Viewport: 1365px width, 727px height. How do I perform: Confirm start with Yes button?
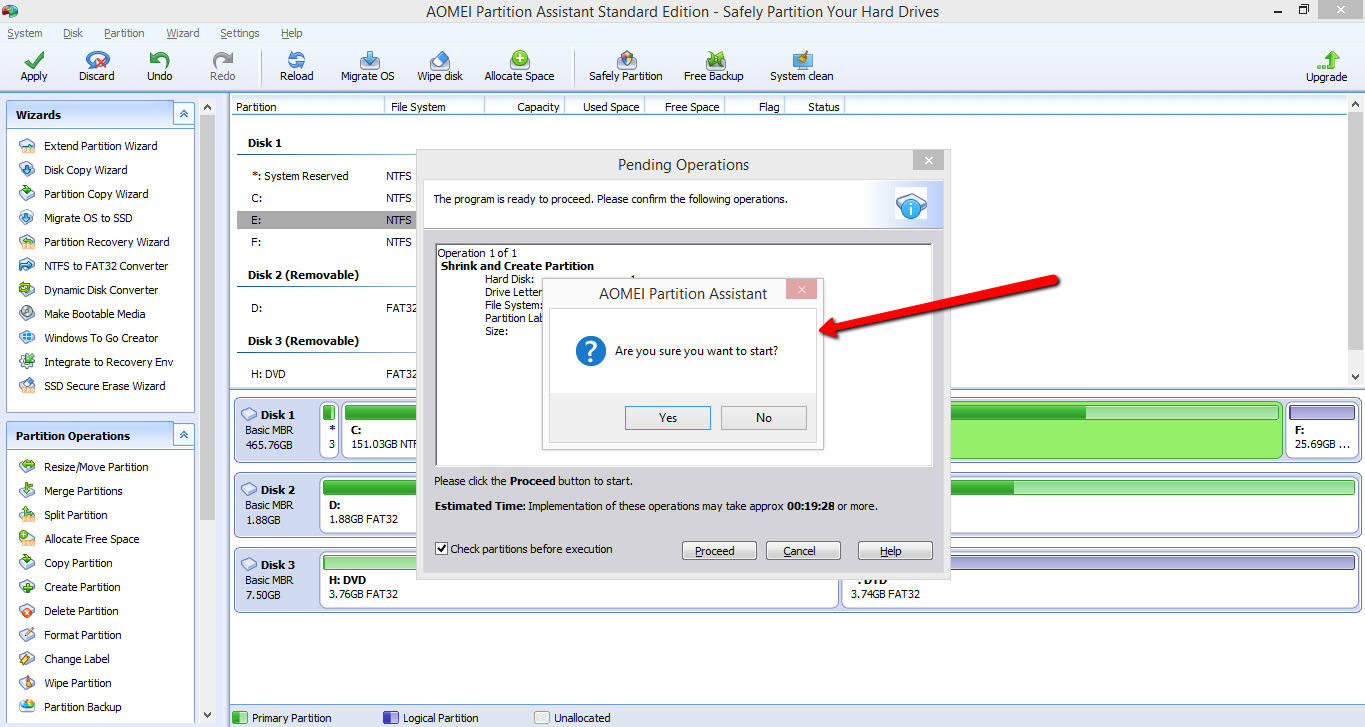tap(668, 418)
